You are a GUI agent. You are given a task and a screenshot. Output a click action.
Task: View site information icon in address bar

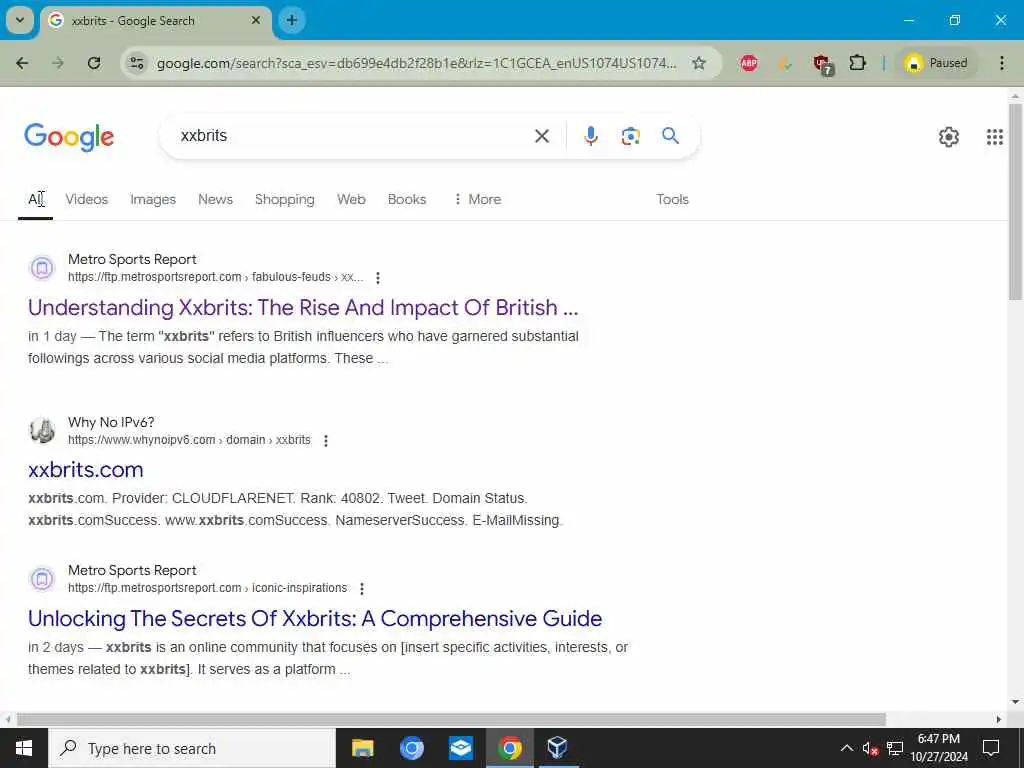tap(137, 63)
